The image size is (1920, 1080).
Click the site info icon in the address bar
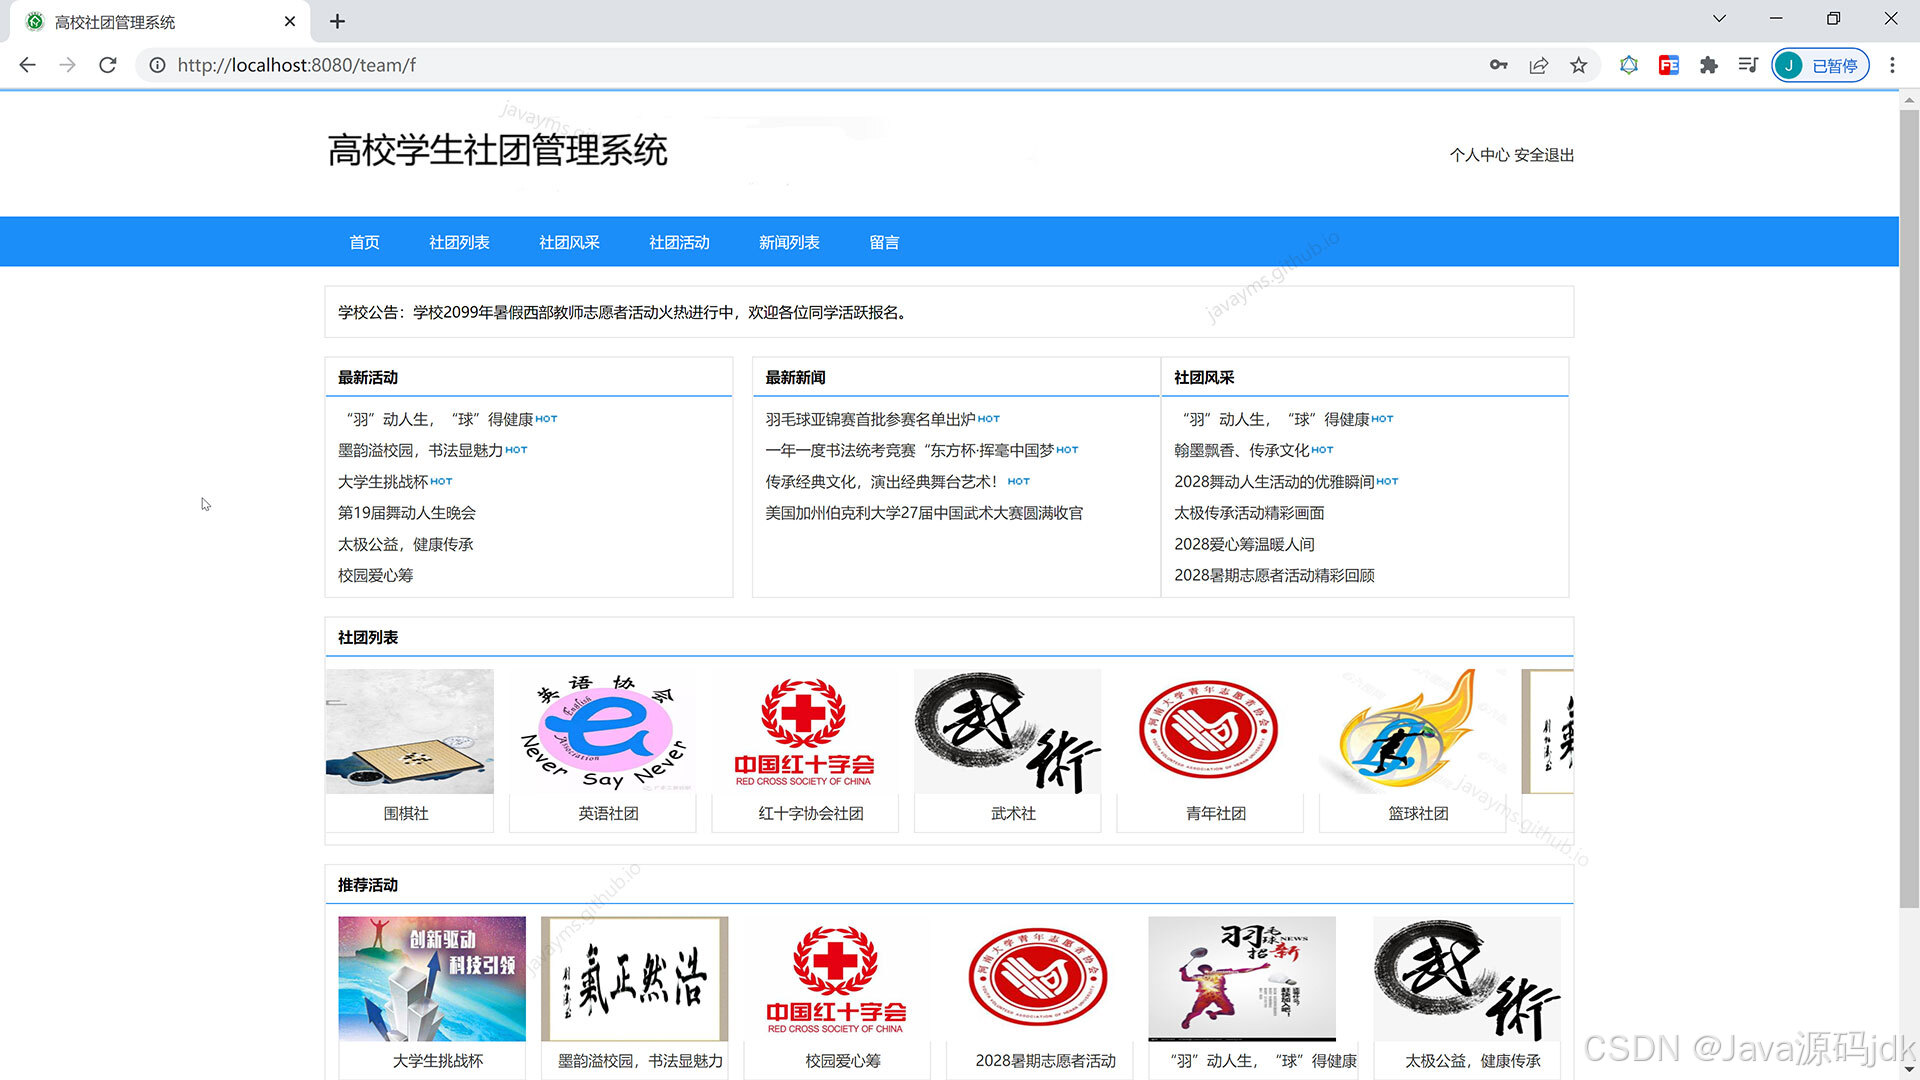click(157, 65)
